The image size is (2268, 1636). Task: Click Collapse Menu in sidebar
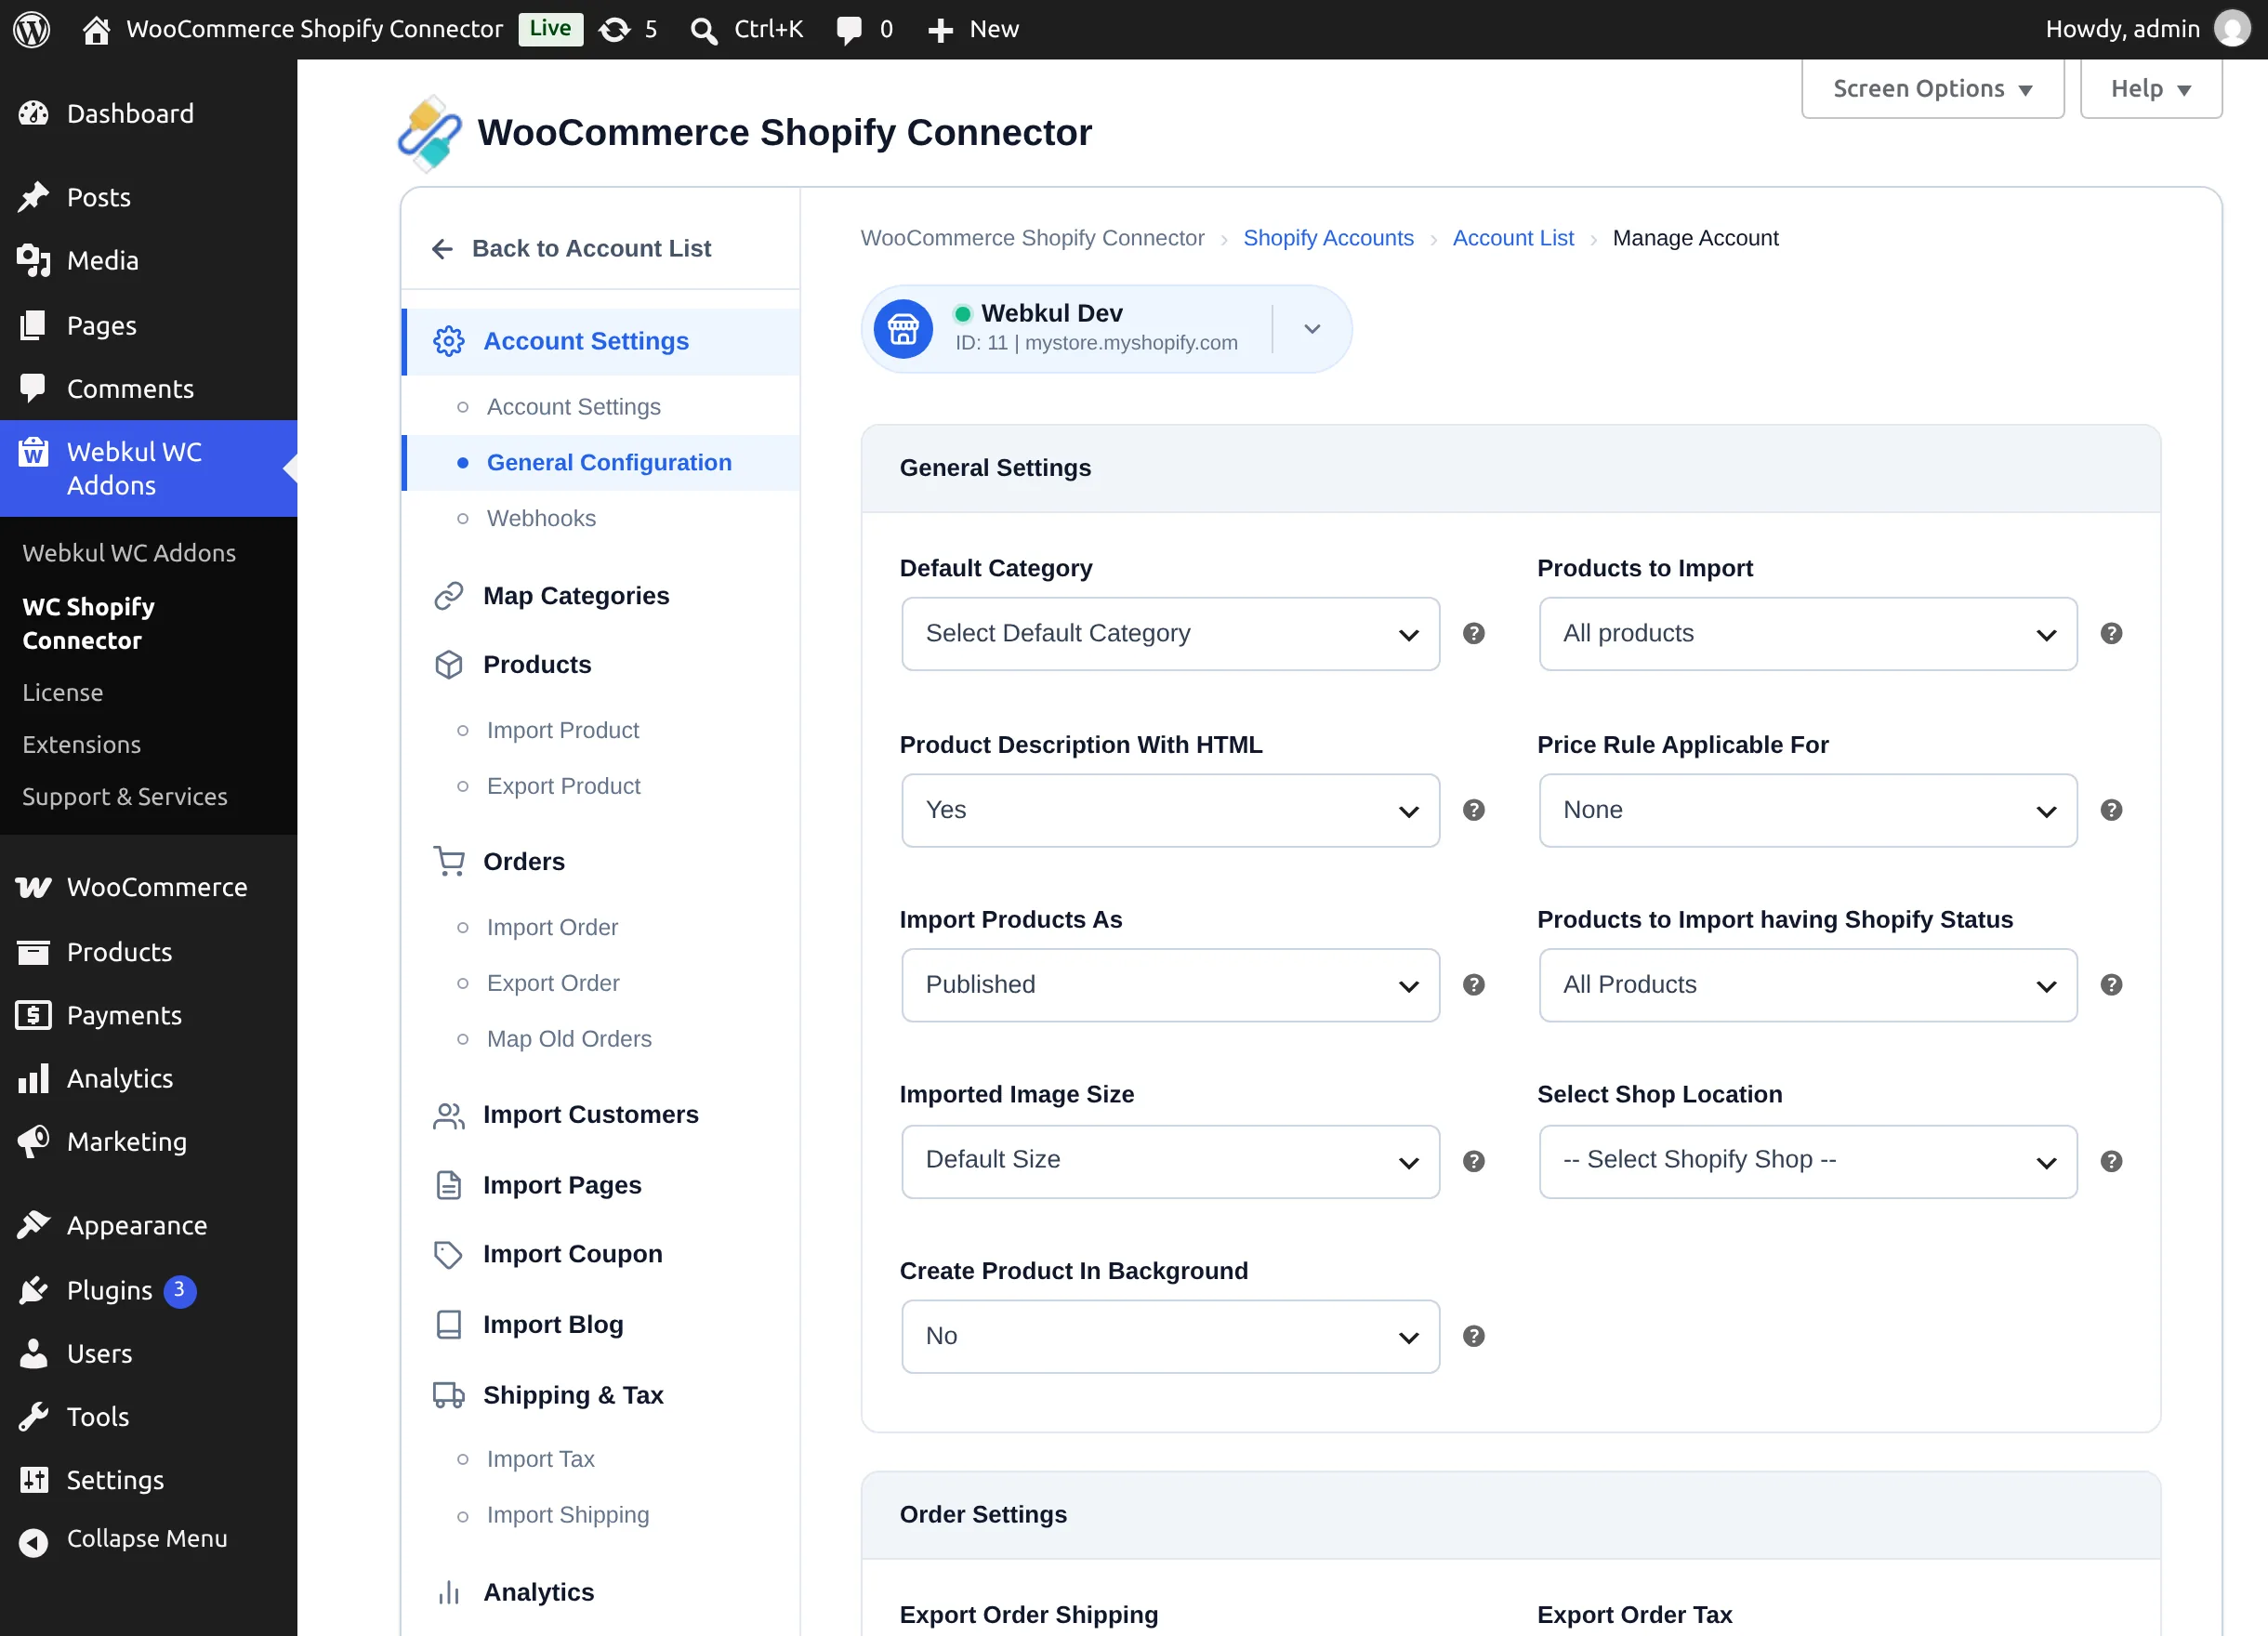pyautogui.click(x=148, y=1539)
